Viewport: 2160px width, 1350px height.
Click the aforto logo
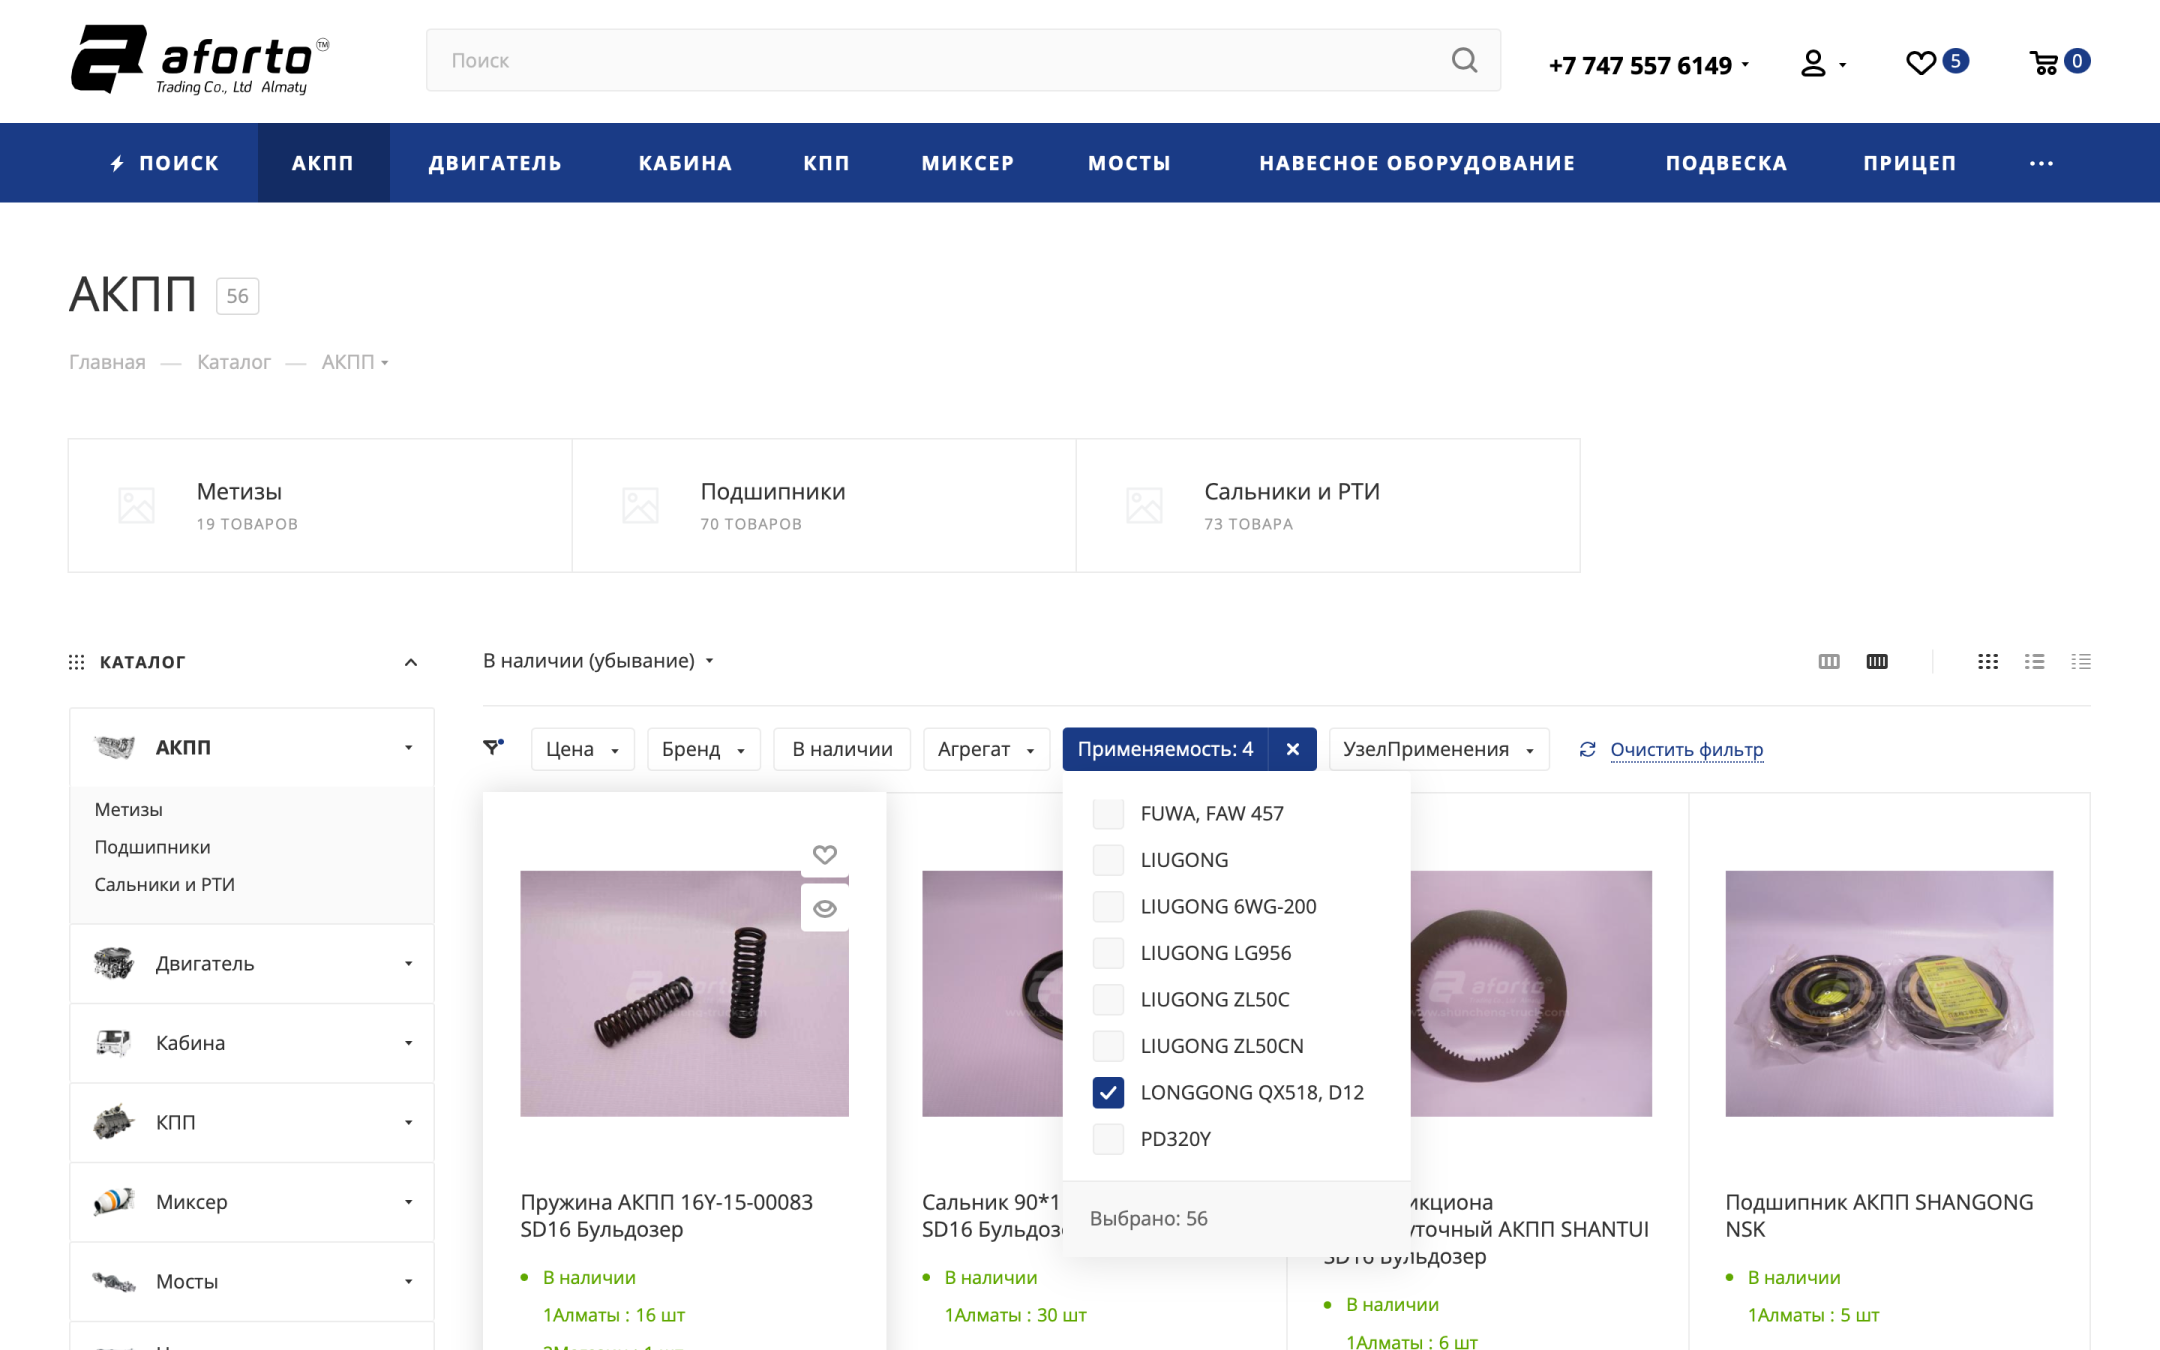[x=200, y=60]
